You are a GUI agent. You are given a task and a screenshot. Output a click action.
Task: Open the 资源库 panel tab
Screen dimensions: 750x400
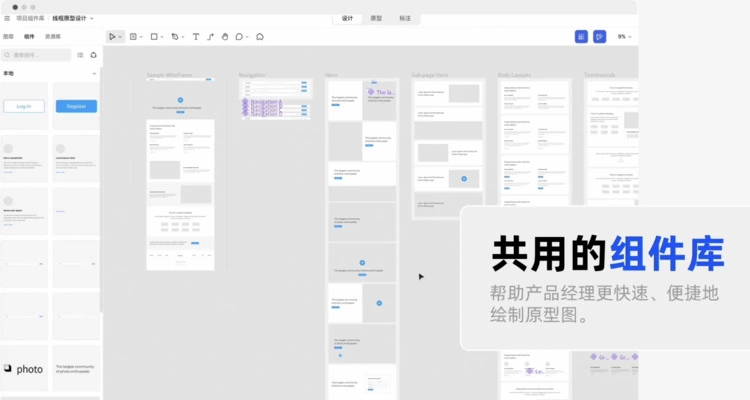click(51, 37)
